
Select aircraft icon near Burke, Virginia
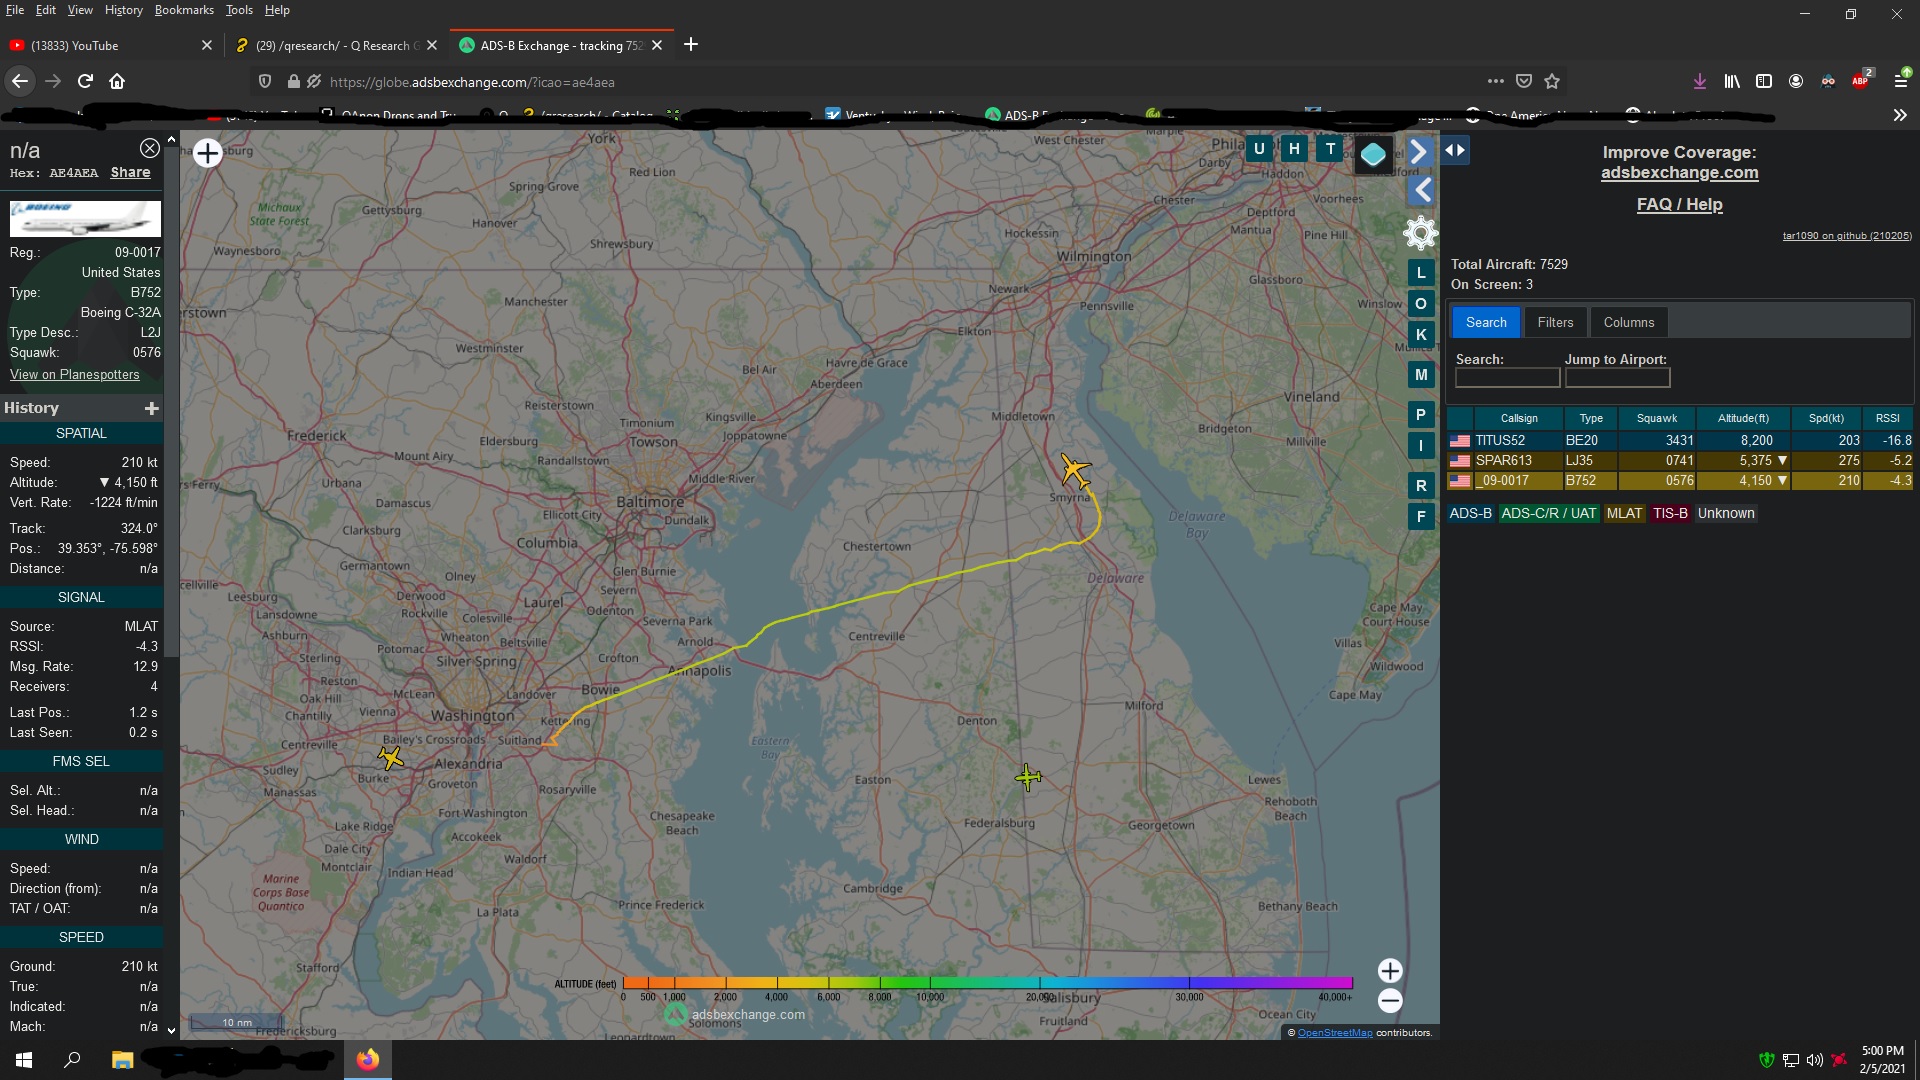pos(390,758)
